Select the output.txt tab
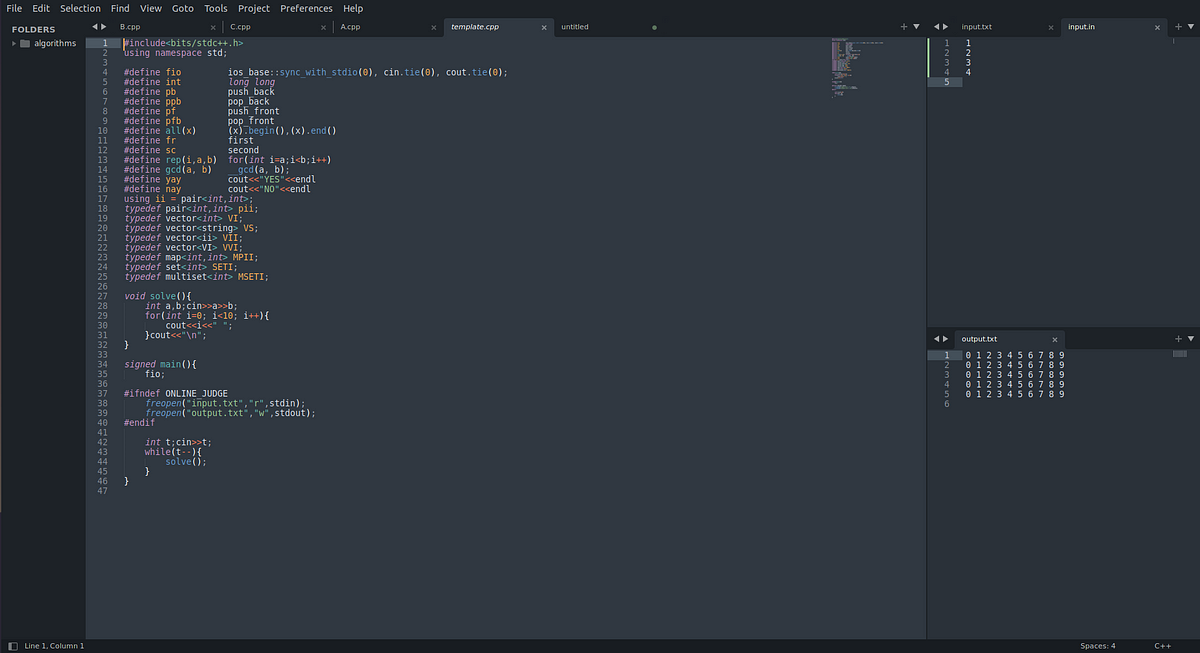This screenshot has width=1200, height=653. (979, 339)
